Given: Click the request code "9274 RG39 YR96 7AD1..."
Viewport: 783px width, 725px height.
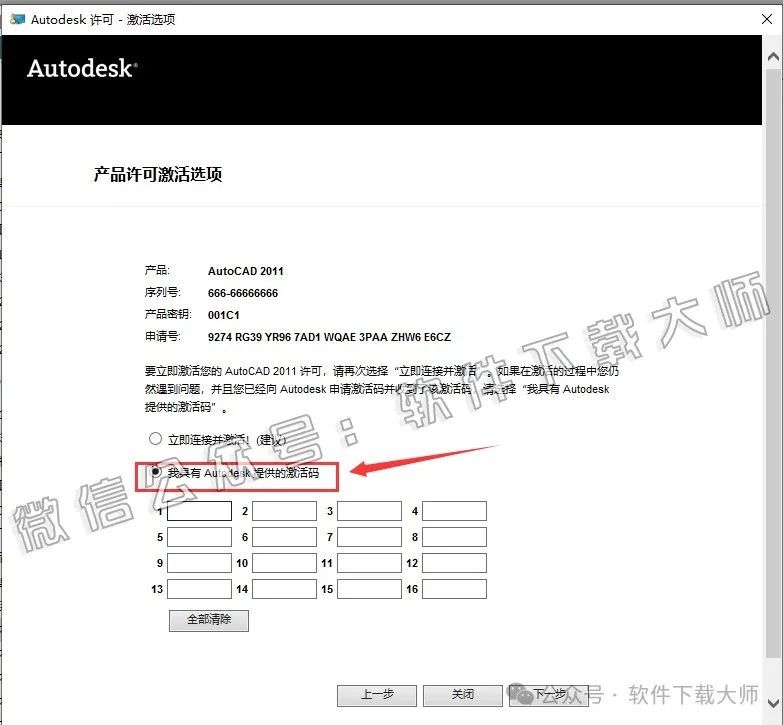Looking at the screenshot, I should click(329, 337).
